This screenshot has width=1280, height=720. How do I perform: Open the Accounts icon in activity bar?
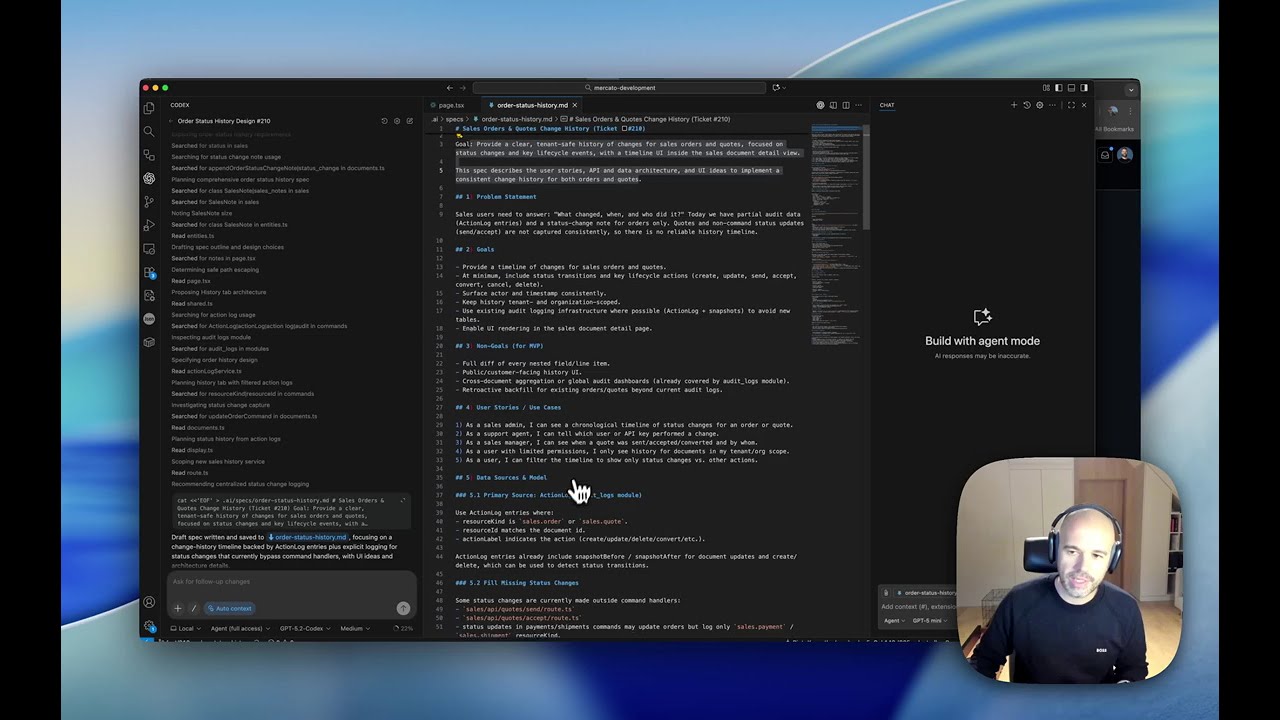(x=149, y=602)
